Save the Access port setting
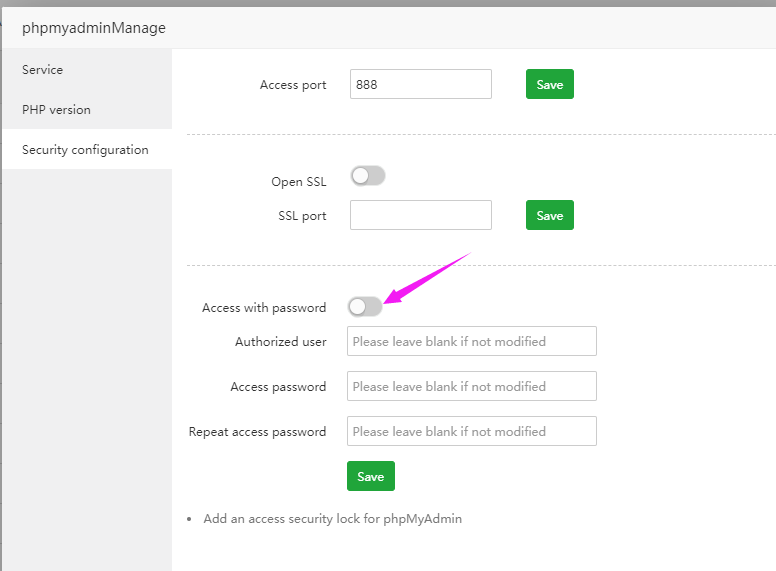Viewport: 776px width, 571px height. [x=550, y=85]
